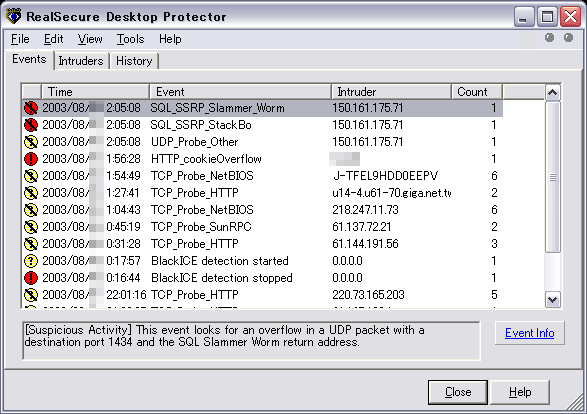Click red alert icon of HTTP_cookieOverflow row
Screen dimensions: 587x414
[31, 159]
